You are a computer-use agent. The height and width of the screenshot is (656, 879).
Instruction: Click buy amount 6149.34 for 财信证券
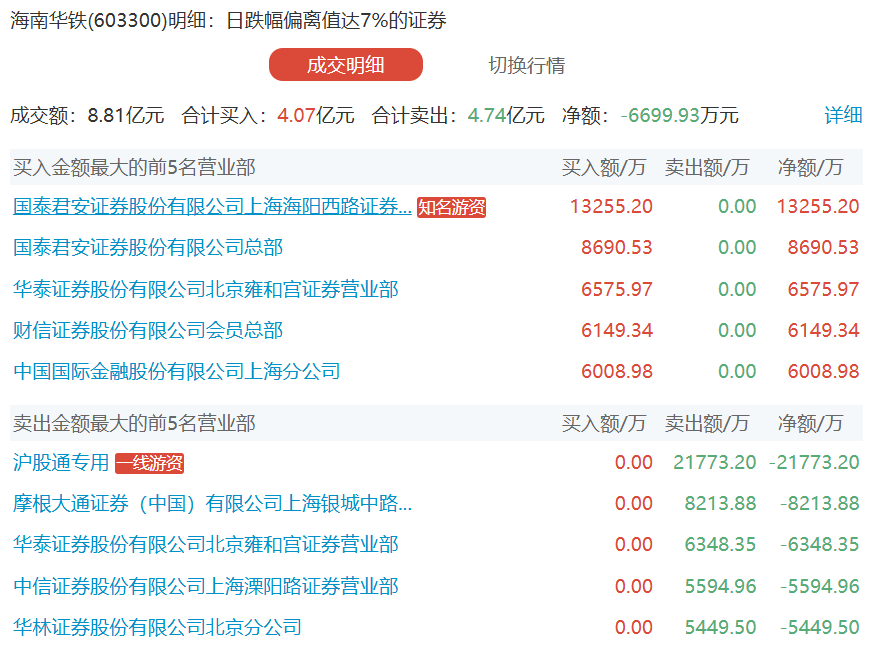(x=617, y=330)
